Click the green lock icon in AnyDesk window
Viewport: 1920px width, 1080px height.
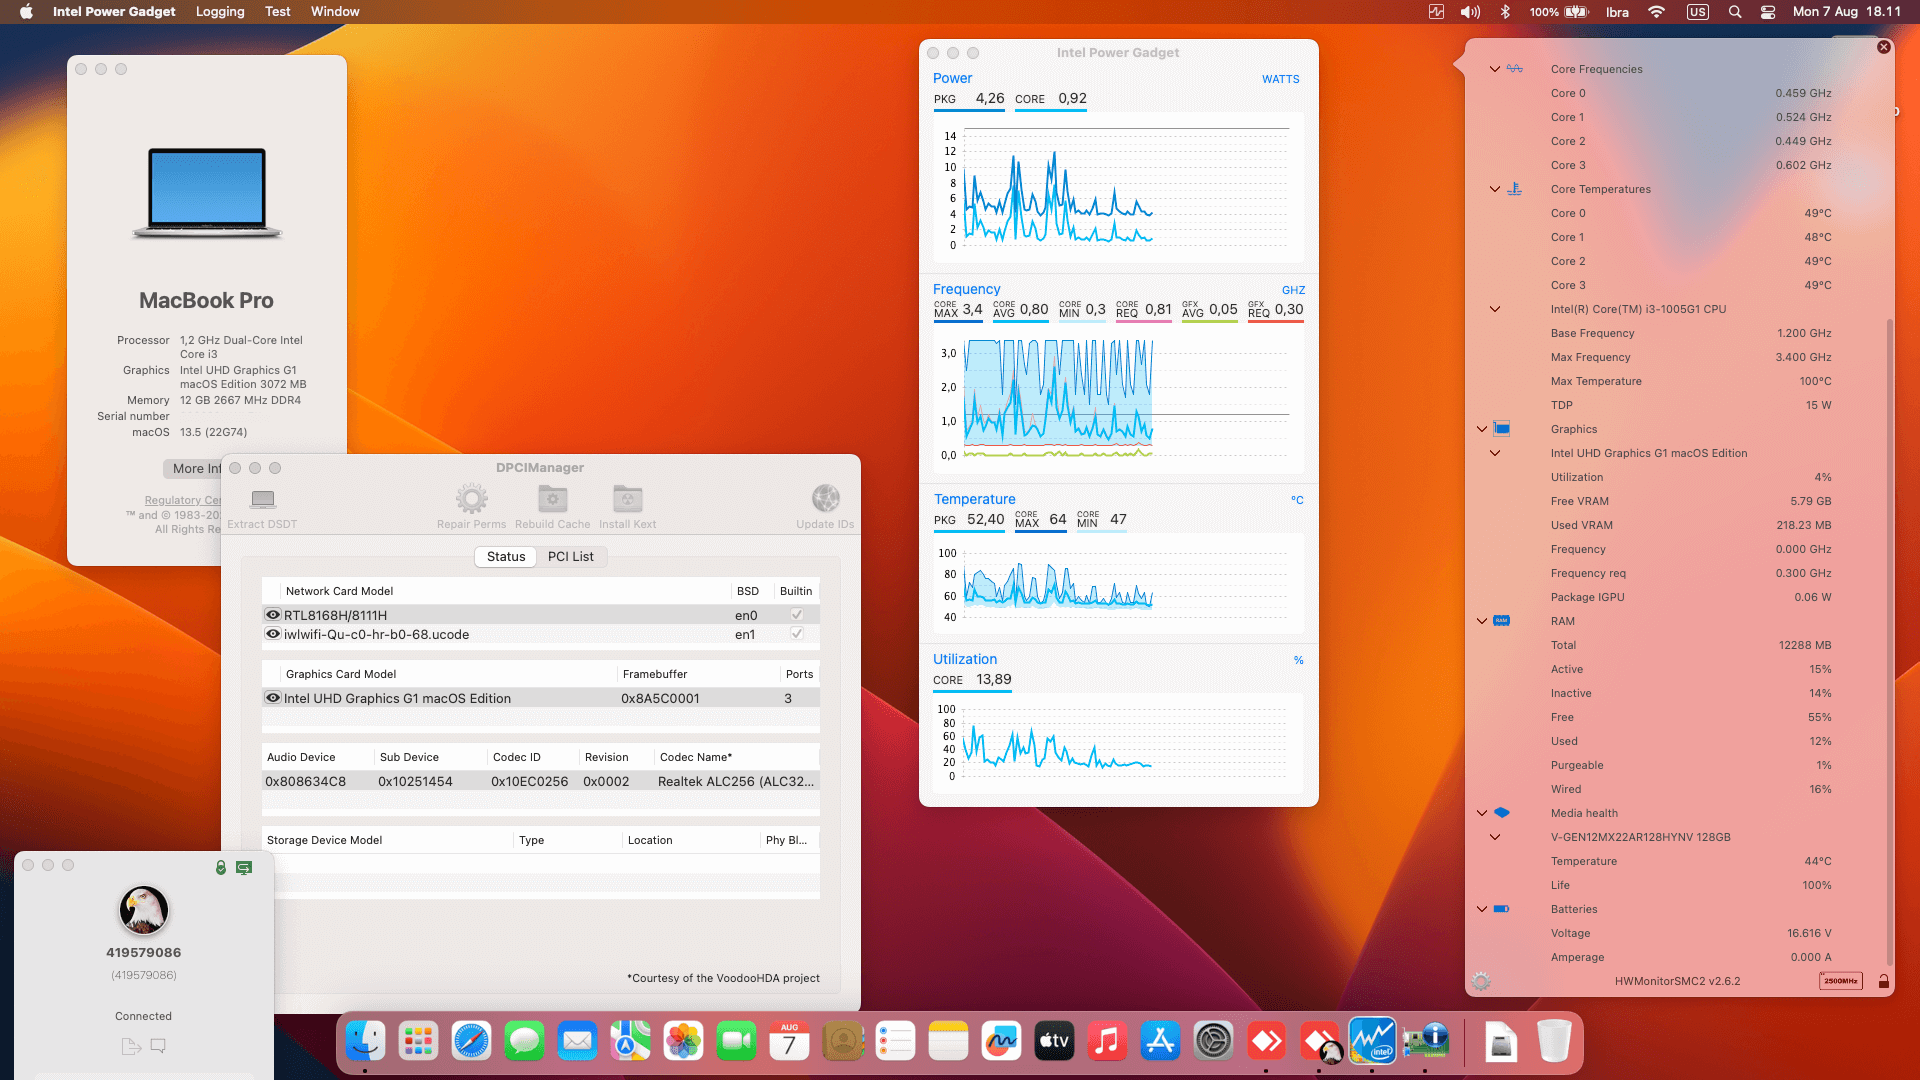(221, 867)
